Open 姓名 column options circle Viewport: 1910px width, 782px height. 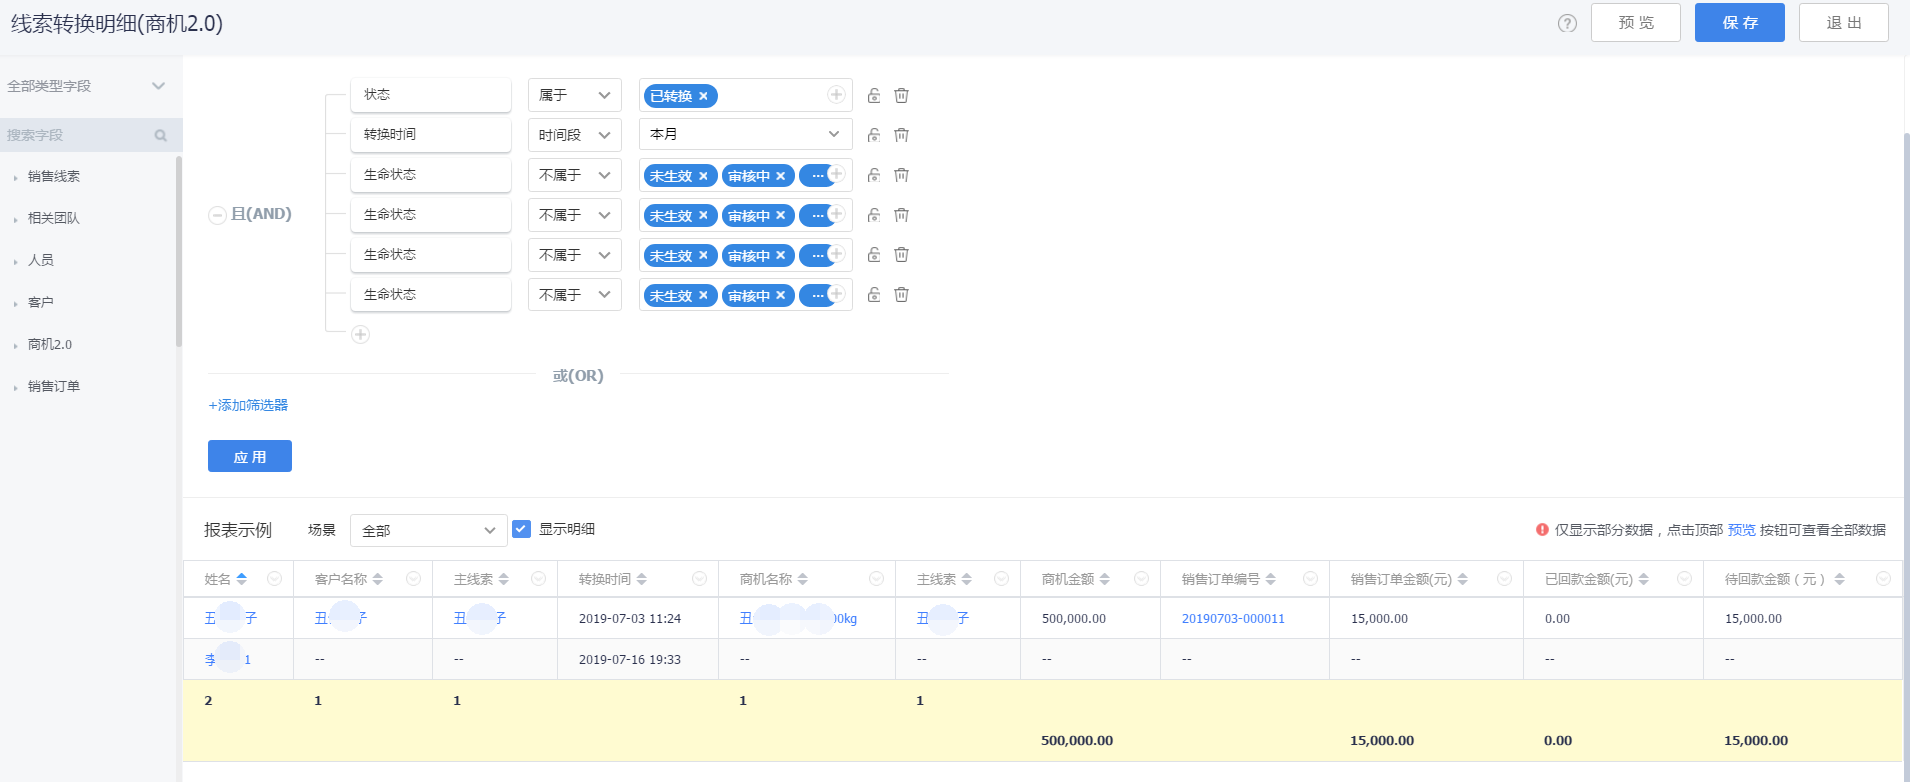(x=274, y=579)
